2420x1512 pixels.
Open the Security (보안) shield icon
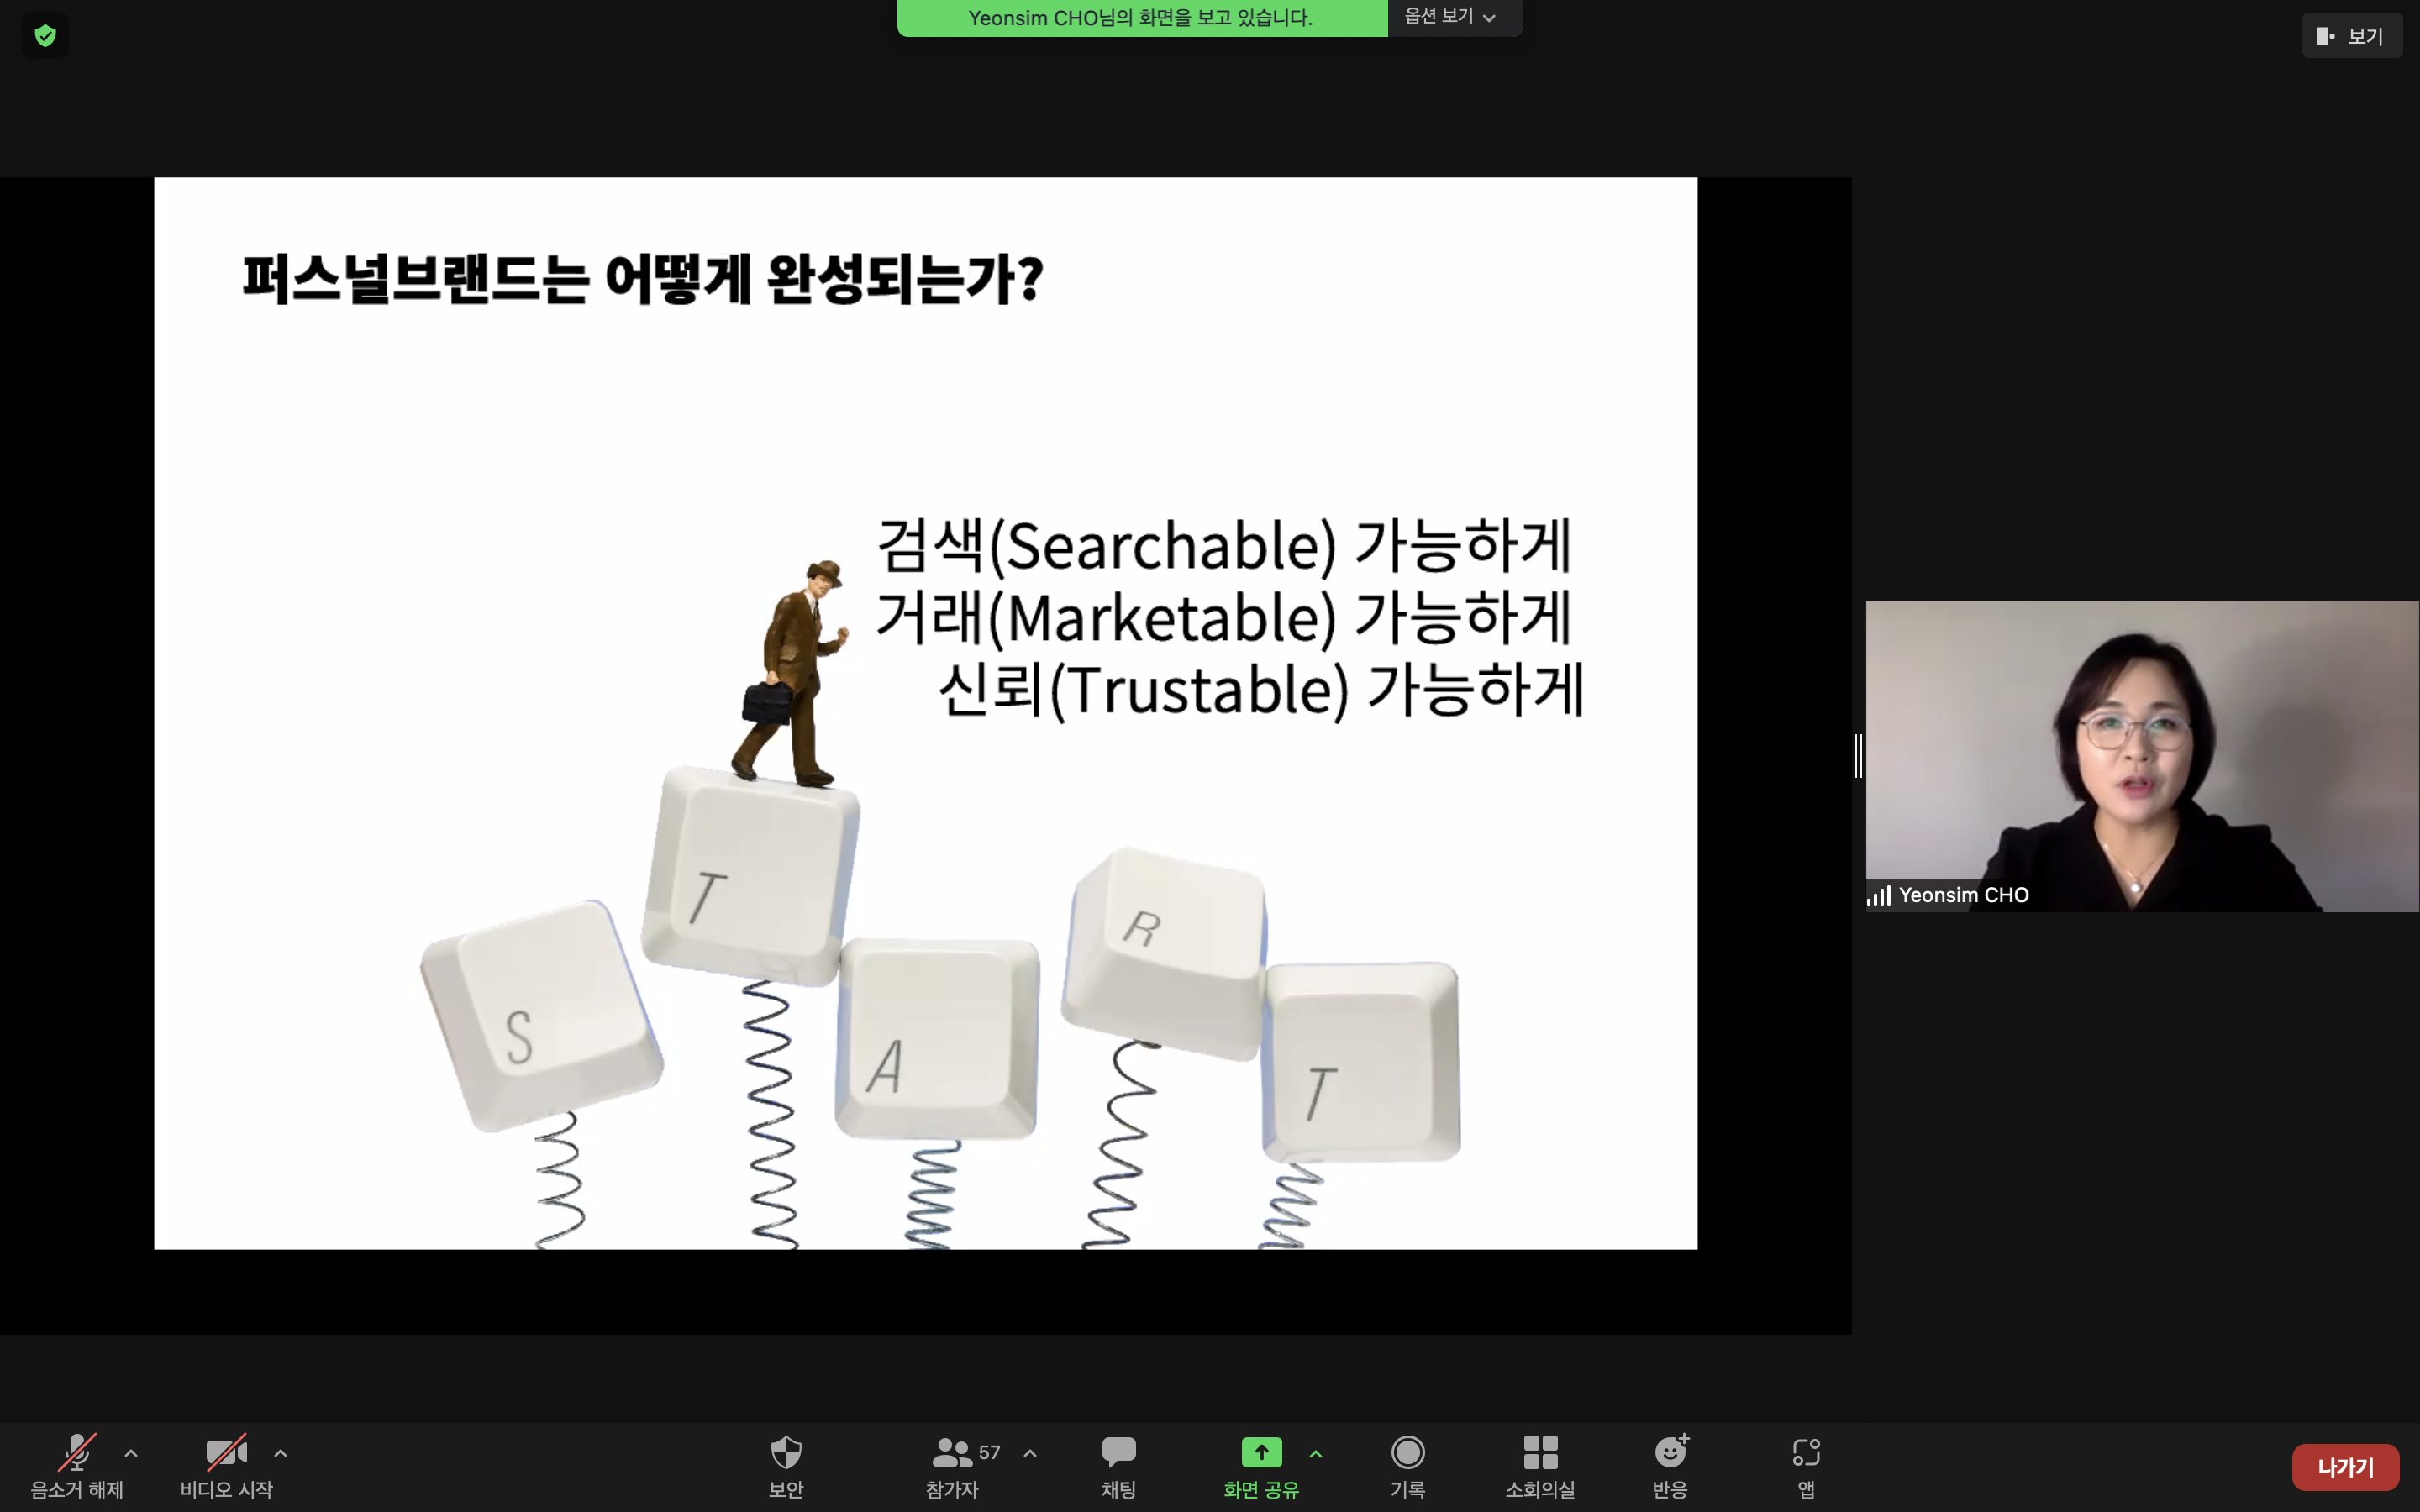[786, 1453]
